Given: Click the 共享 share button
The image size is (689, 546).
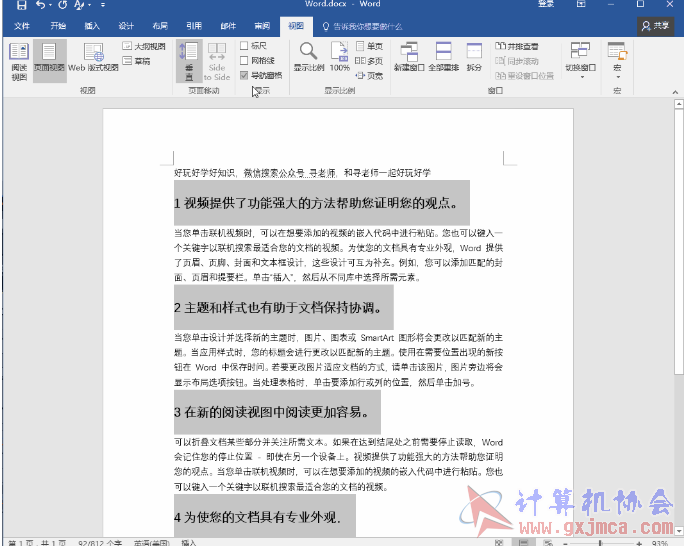Looking at the screenshot, I should [655, 26].
